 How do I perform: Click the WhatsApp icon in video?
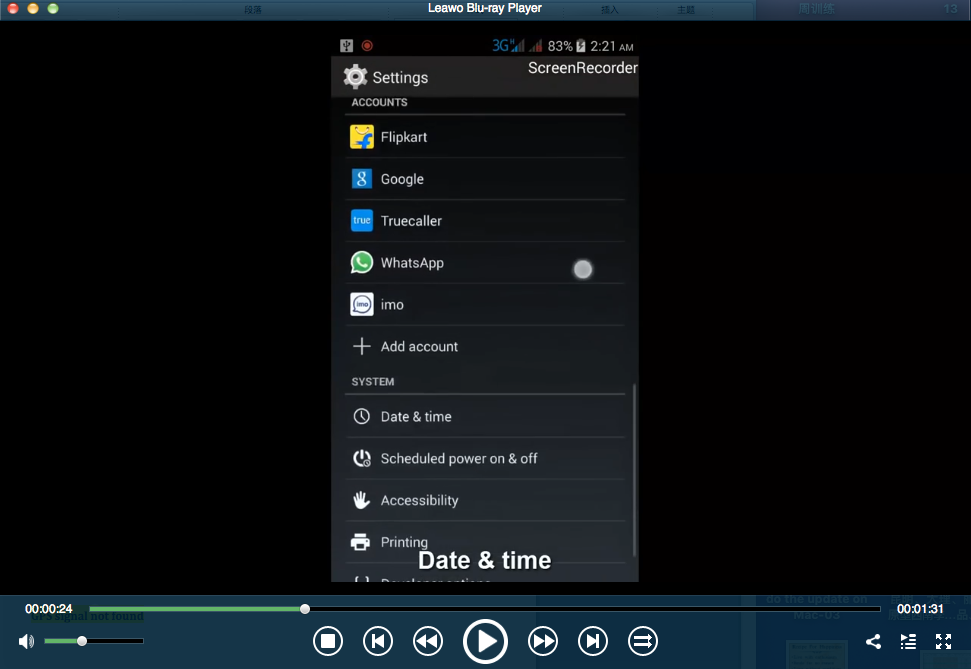[x=362, y=263]
